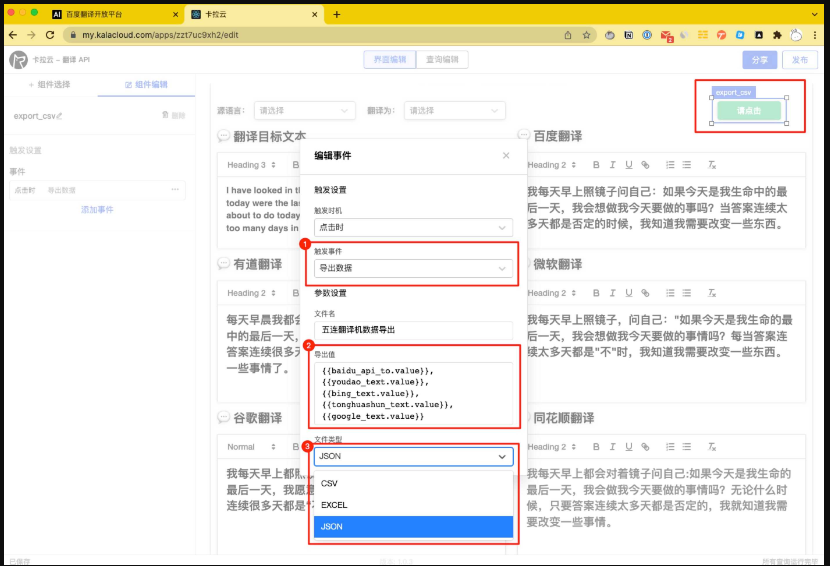This screenshot has width=830, height=566.
Task: Toggle italic in 同花顺翻译 editor toolbar
Action: 612,447
